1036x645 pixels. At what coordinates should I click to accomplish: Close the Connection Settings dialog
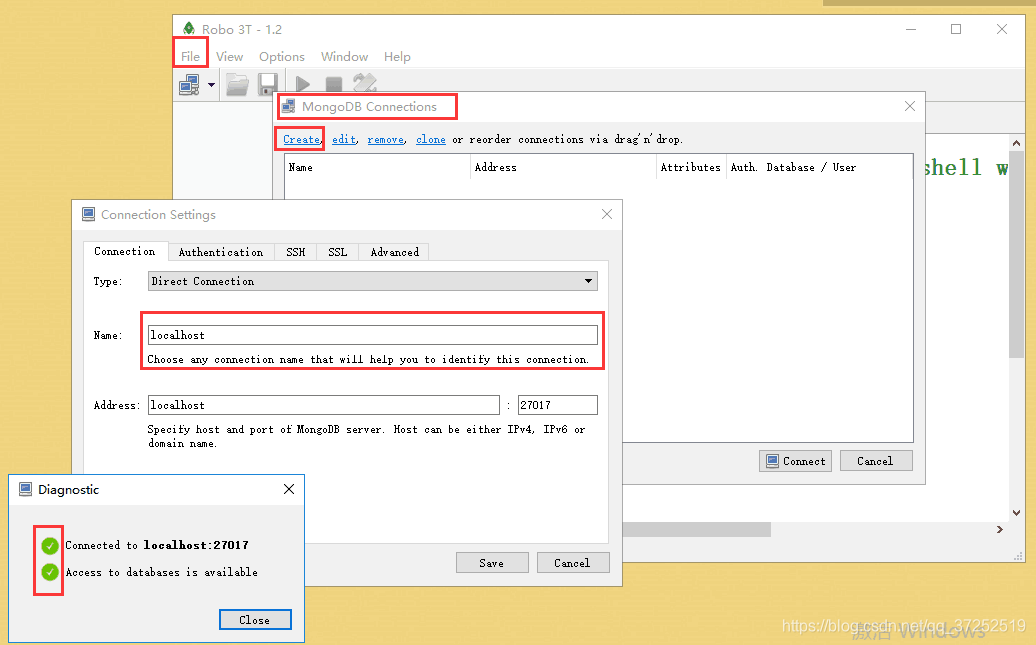tap(607, 214)
